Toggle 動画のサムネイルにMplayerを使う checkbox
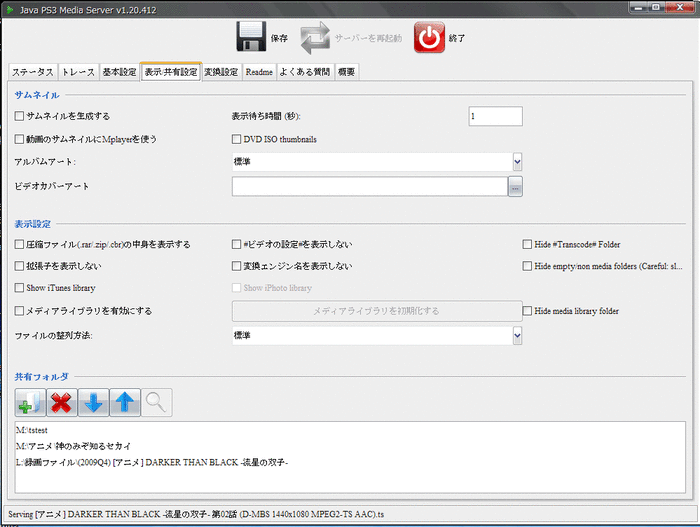700x527 pixels. [19, 139]
